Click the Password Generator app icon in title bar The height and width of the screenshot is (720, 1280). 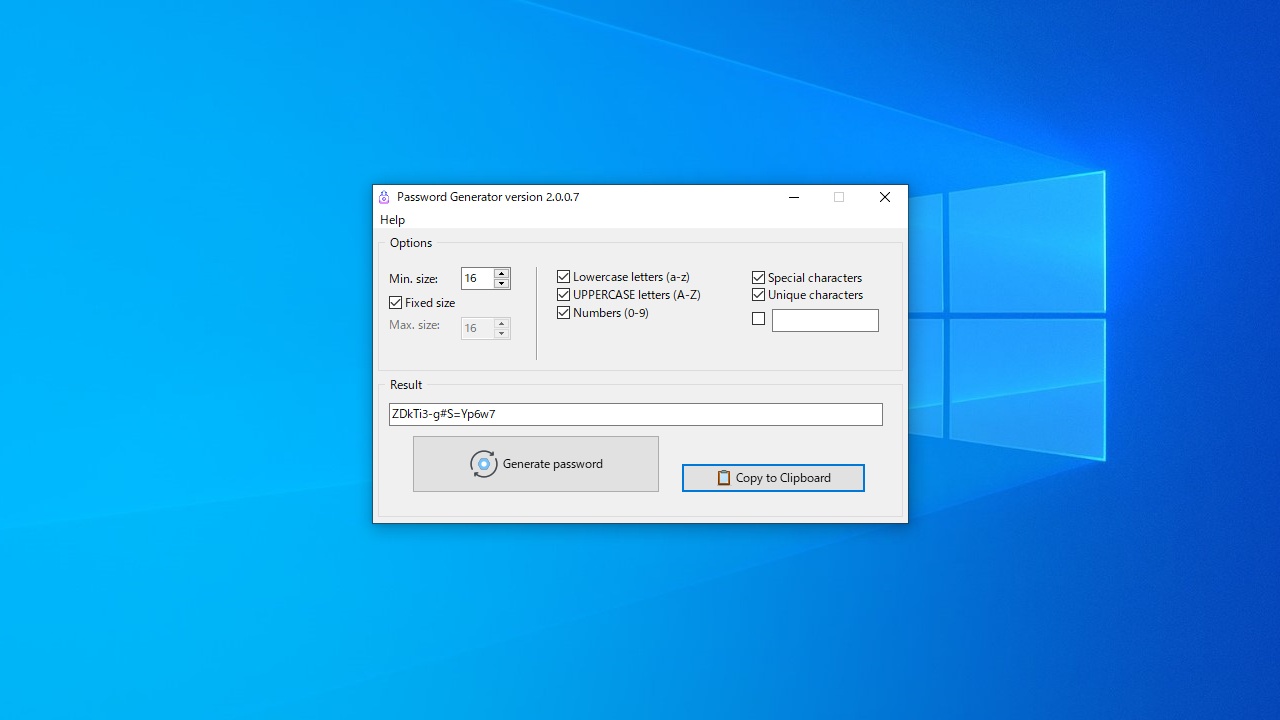[x=384, y=197]
